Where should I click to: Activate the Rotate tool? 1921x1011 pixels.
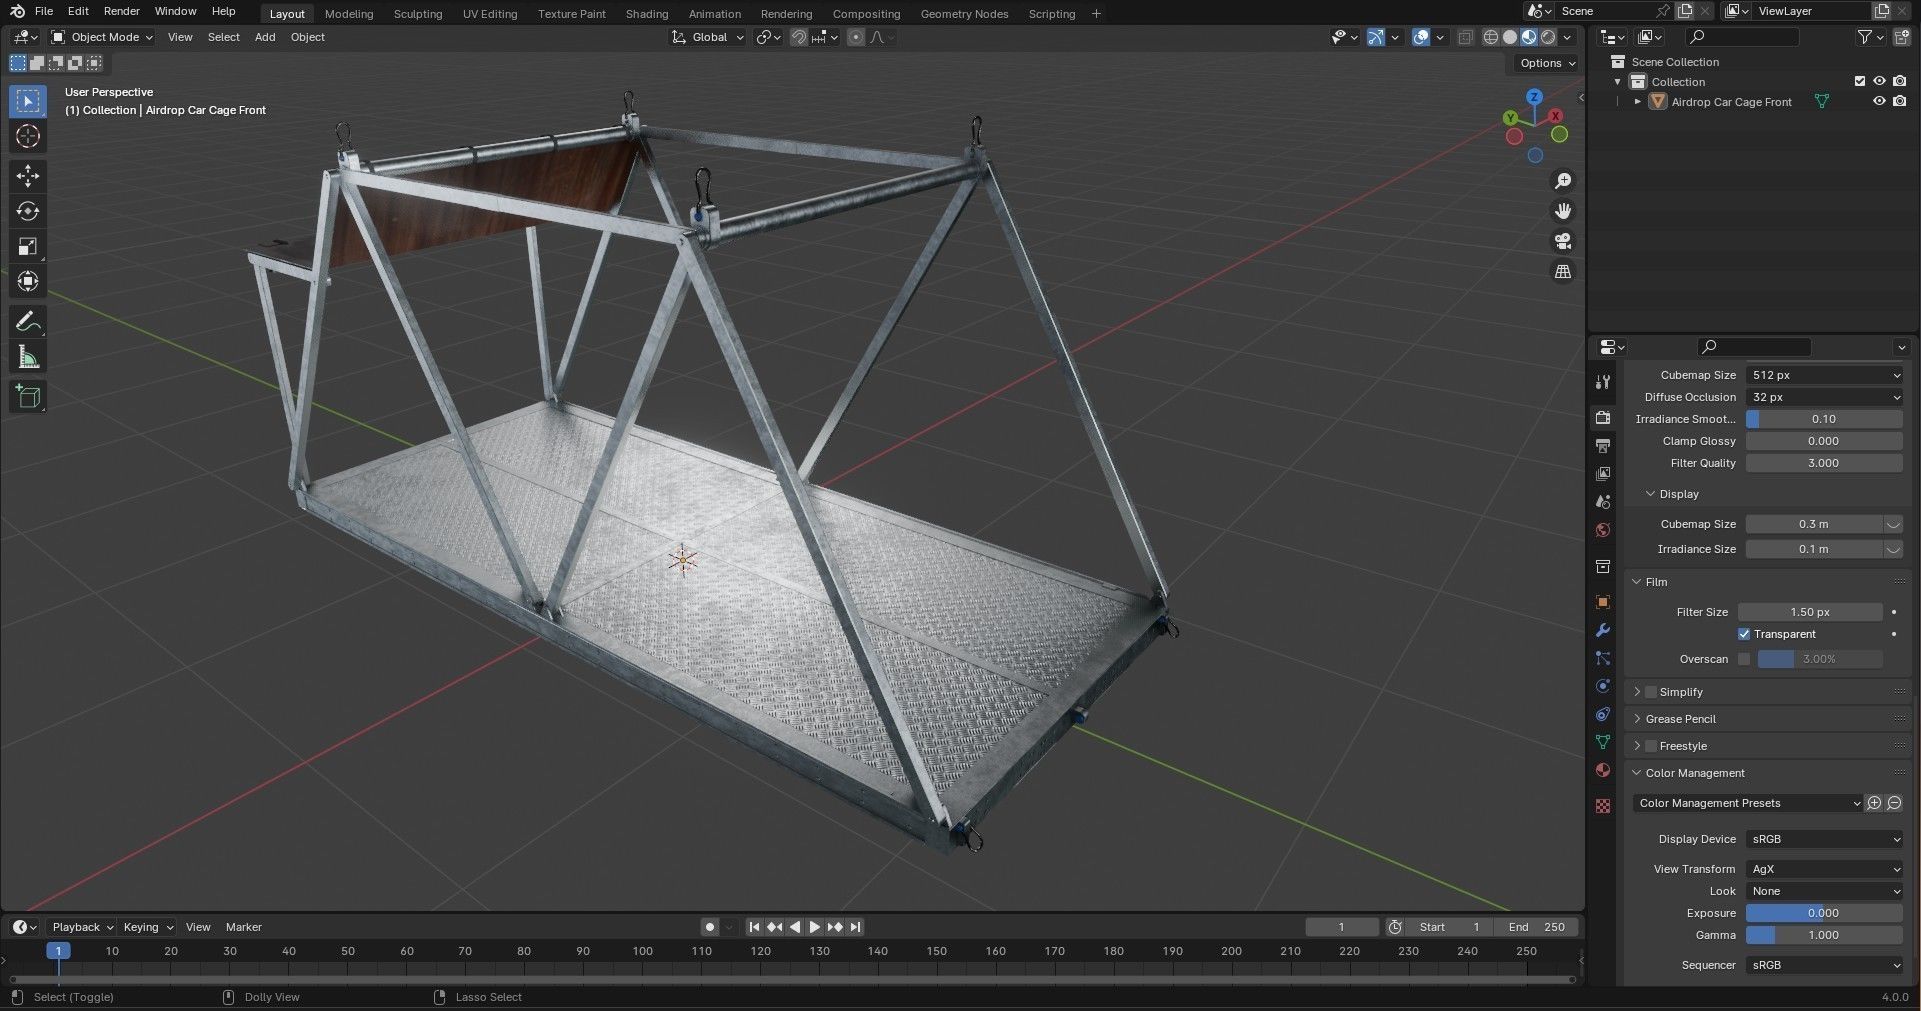tap(28, 211)
